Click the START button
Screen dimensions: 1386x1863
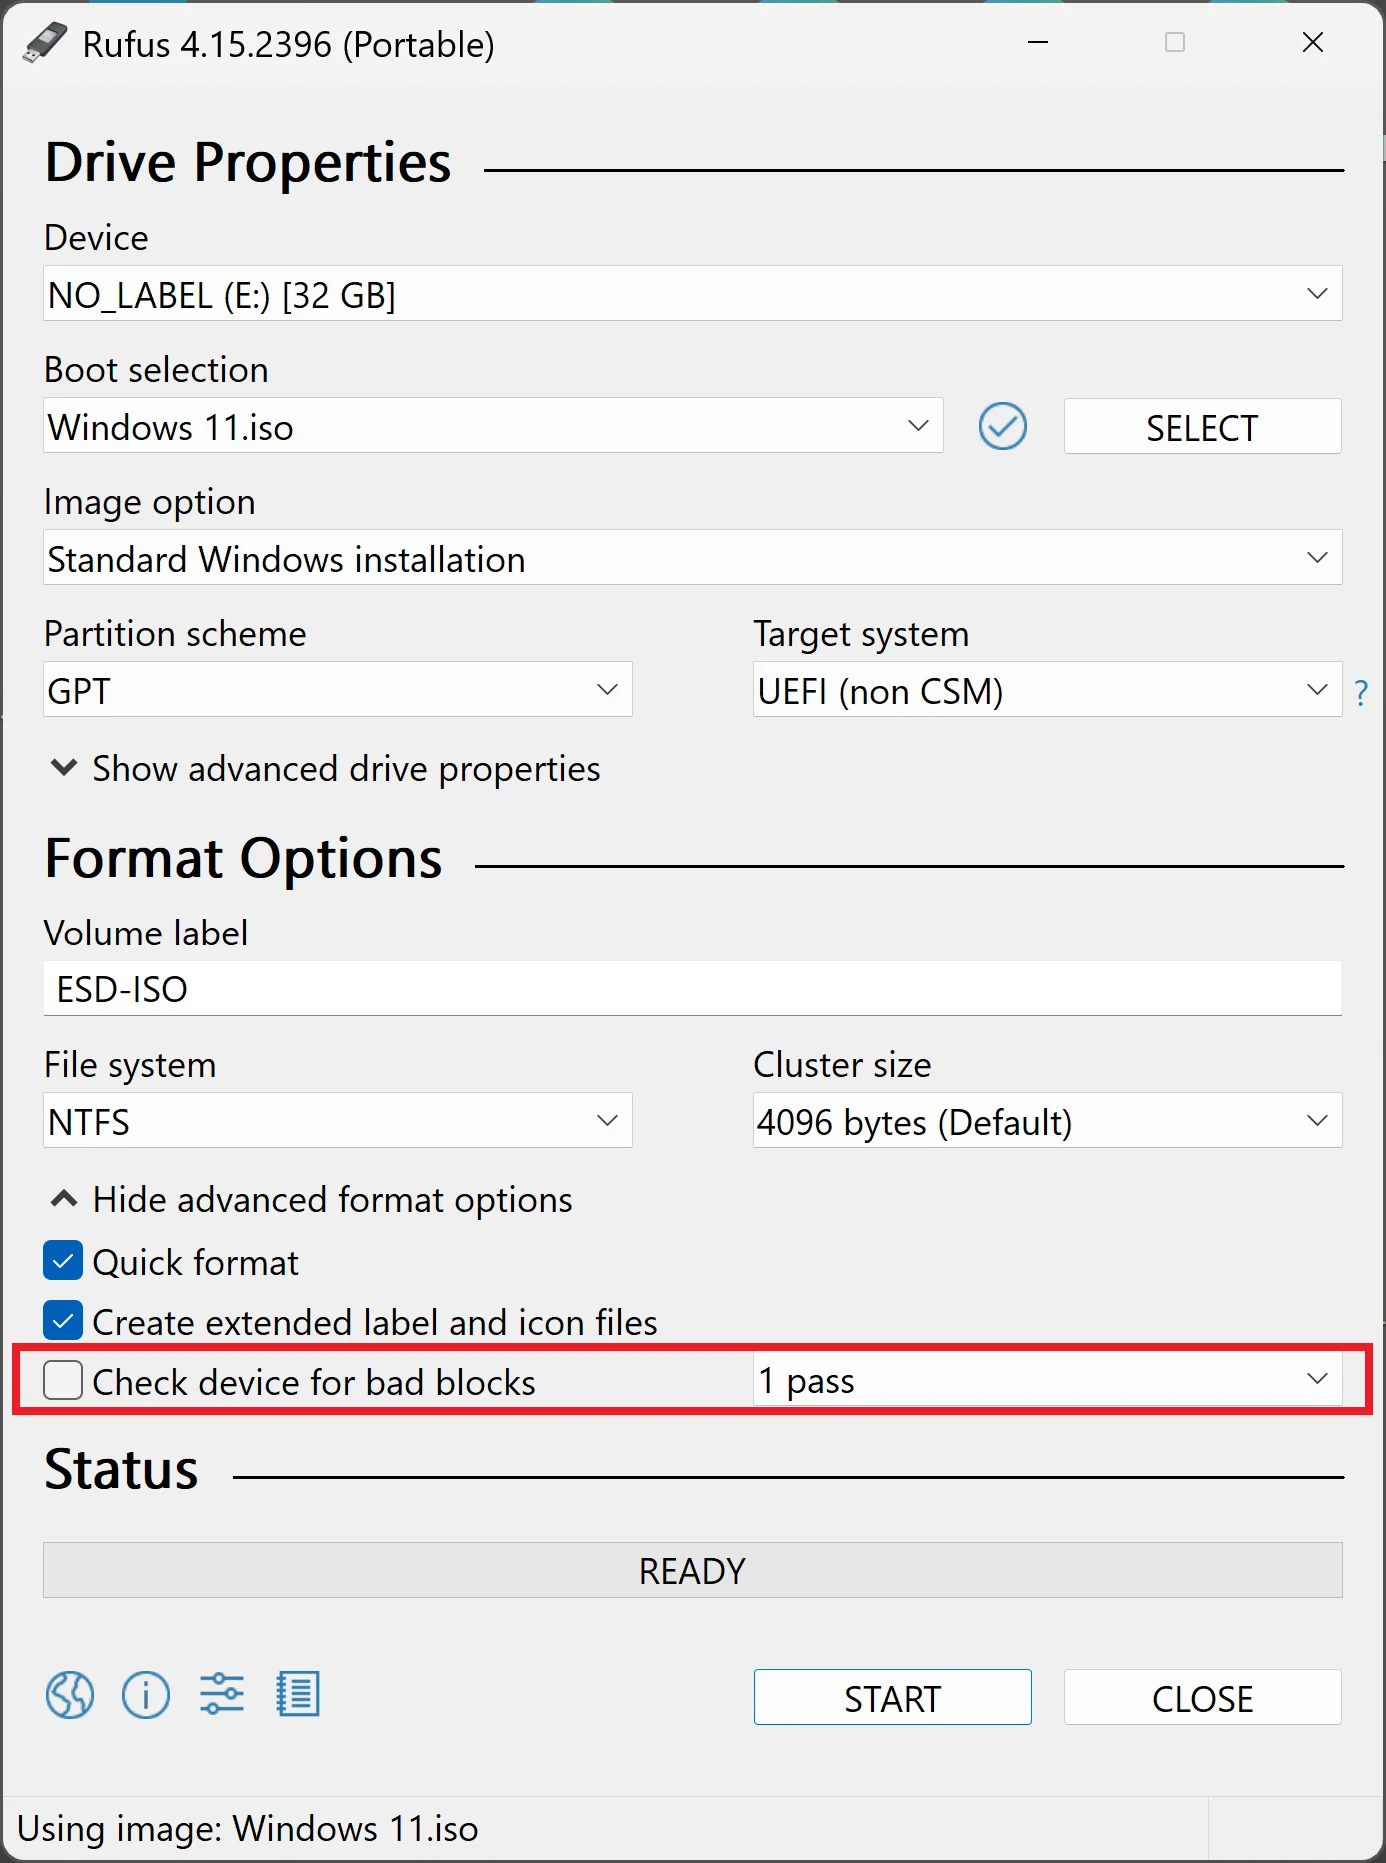pos(892,1698)
